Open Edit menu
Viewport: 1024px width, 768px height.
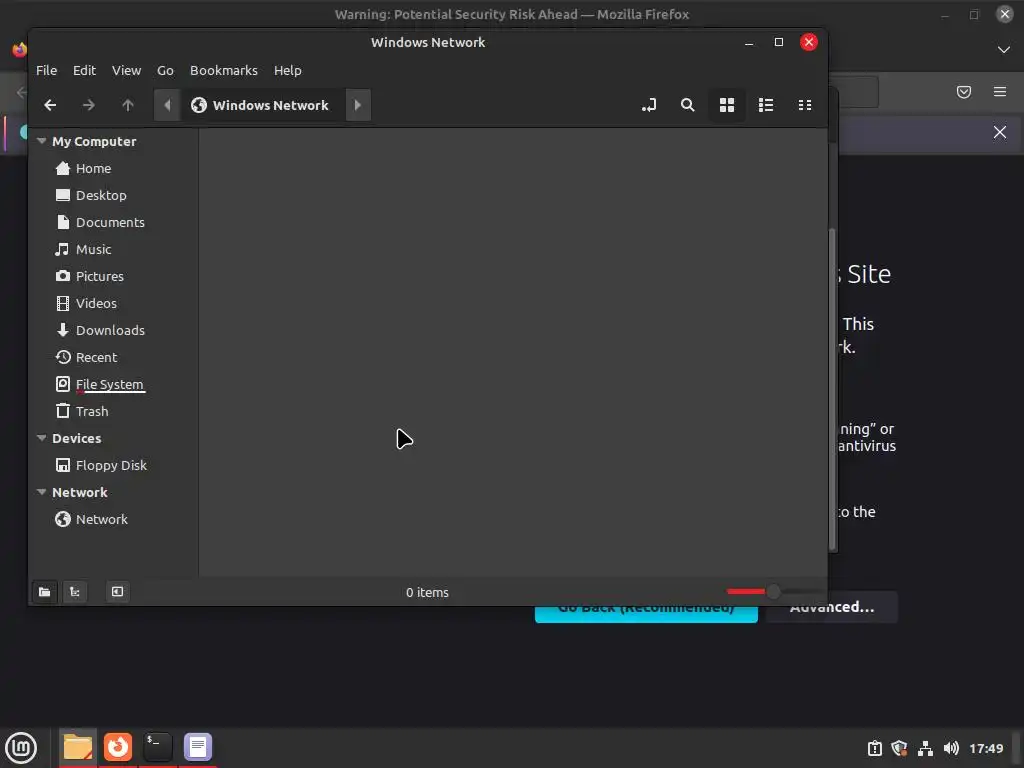pyautogui.click(x=84, y=71)
